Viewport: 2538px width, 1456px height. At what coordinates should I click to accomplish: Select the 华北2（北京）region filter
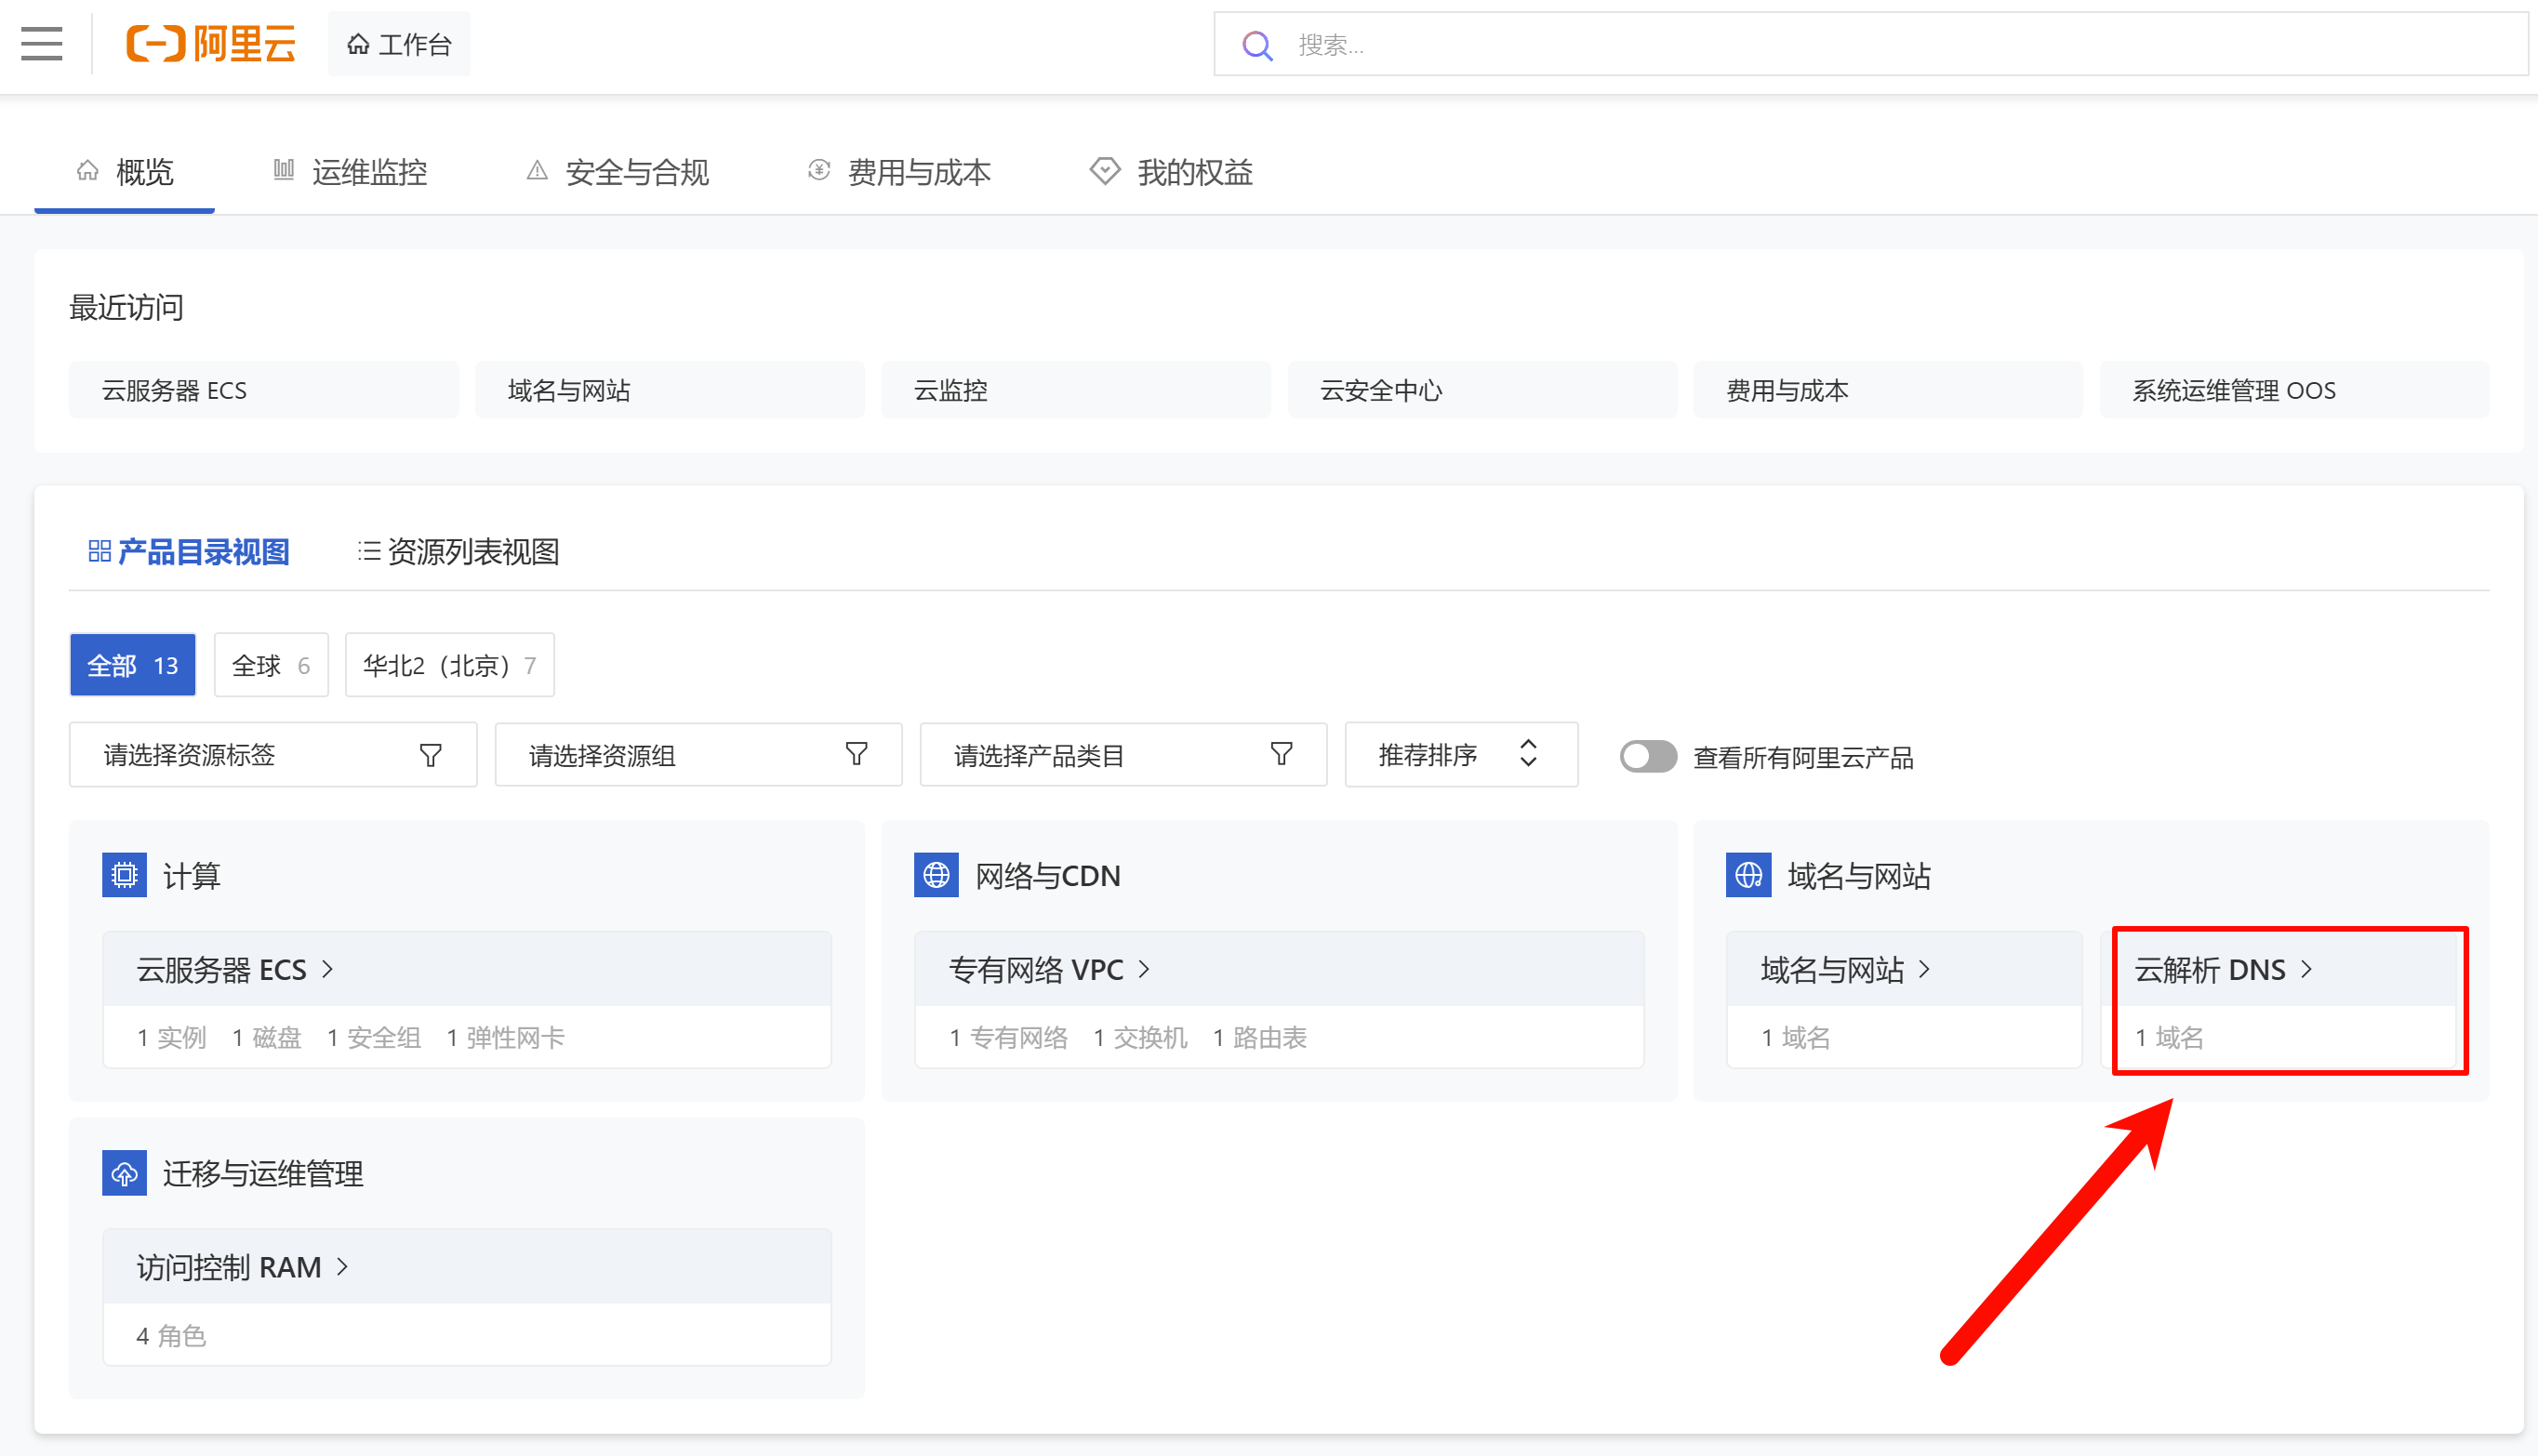[x=449, y=665]
